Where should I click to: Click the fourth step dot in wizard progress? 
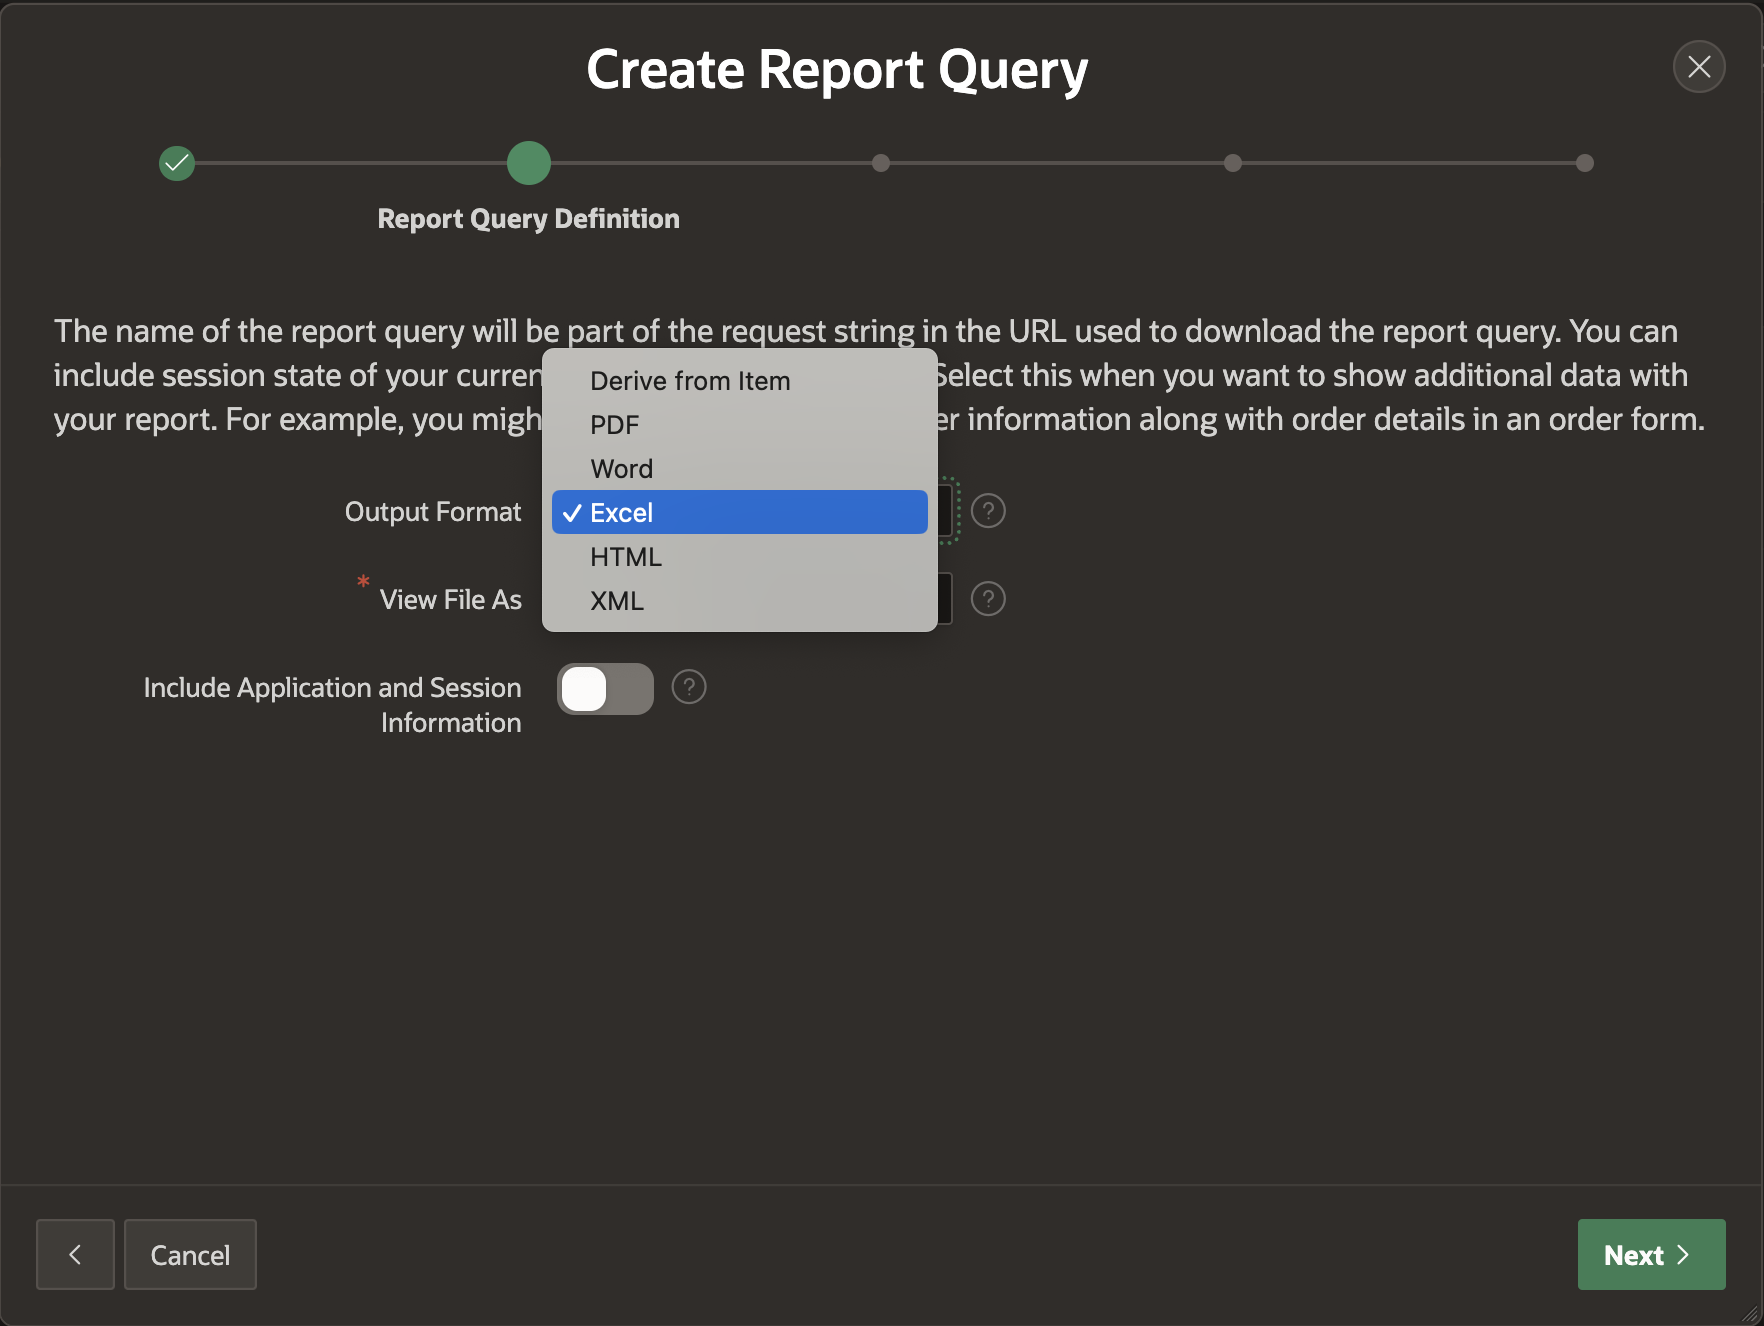click(x=1233, y=163)
